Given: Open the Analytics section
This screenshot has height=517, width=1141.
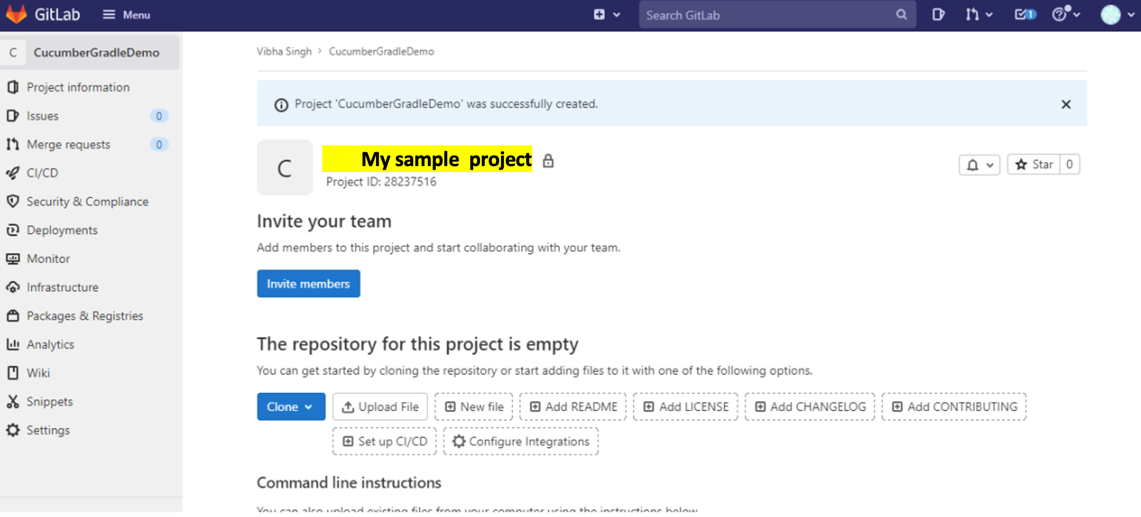Looking at the screenshot, I should pyautogui.click(x=50, y=344).
